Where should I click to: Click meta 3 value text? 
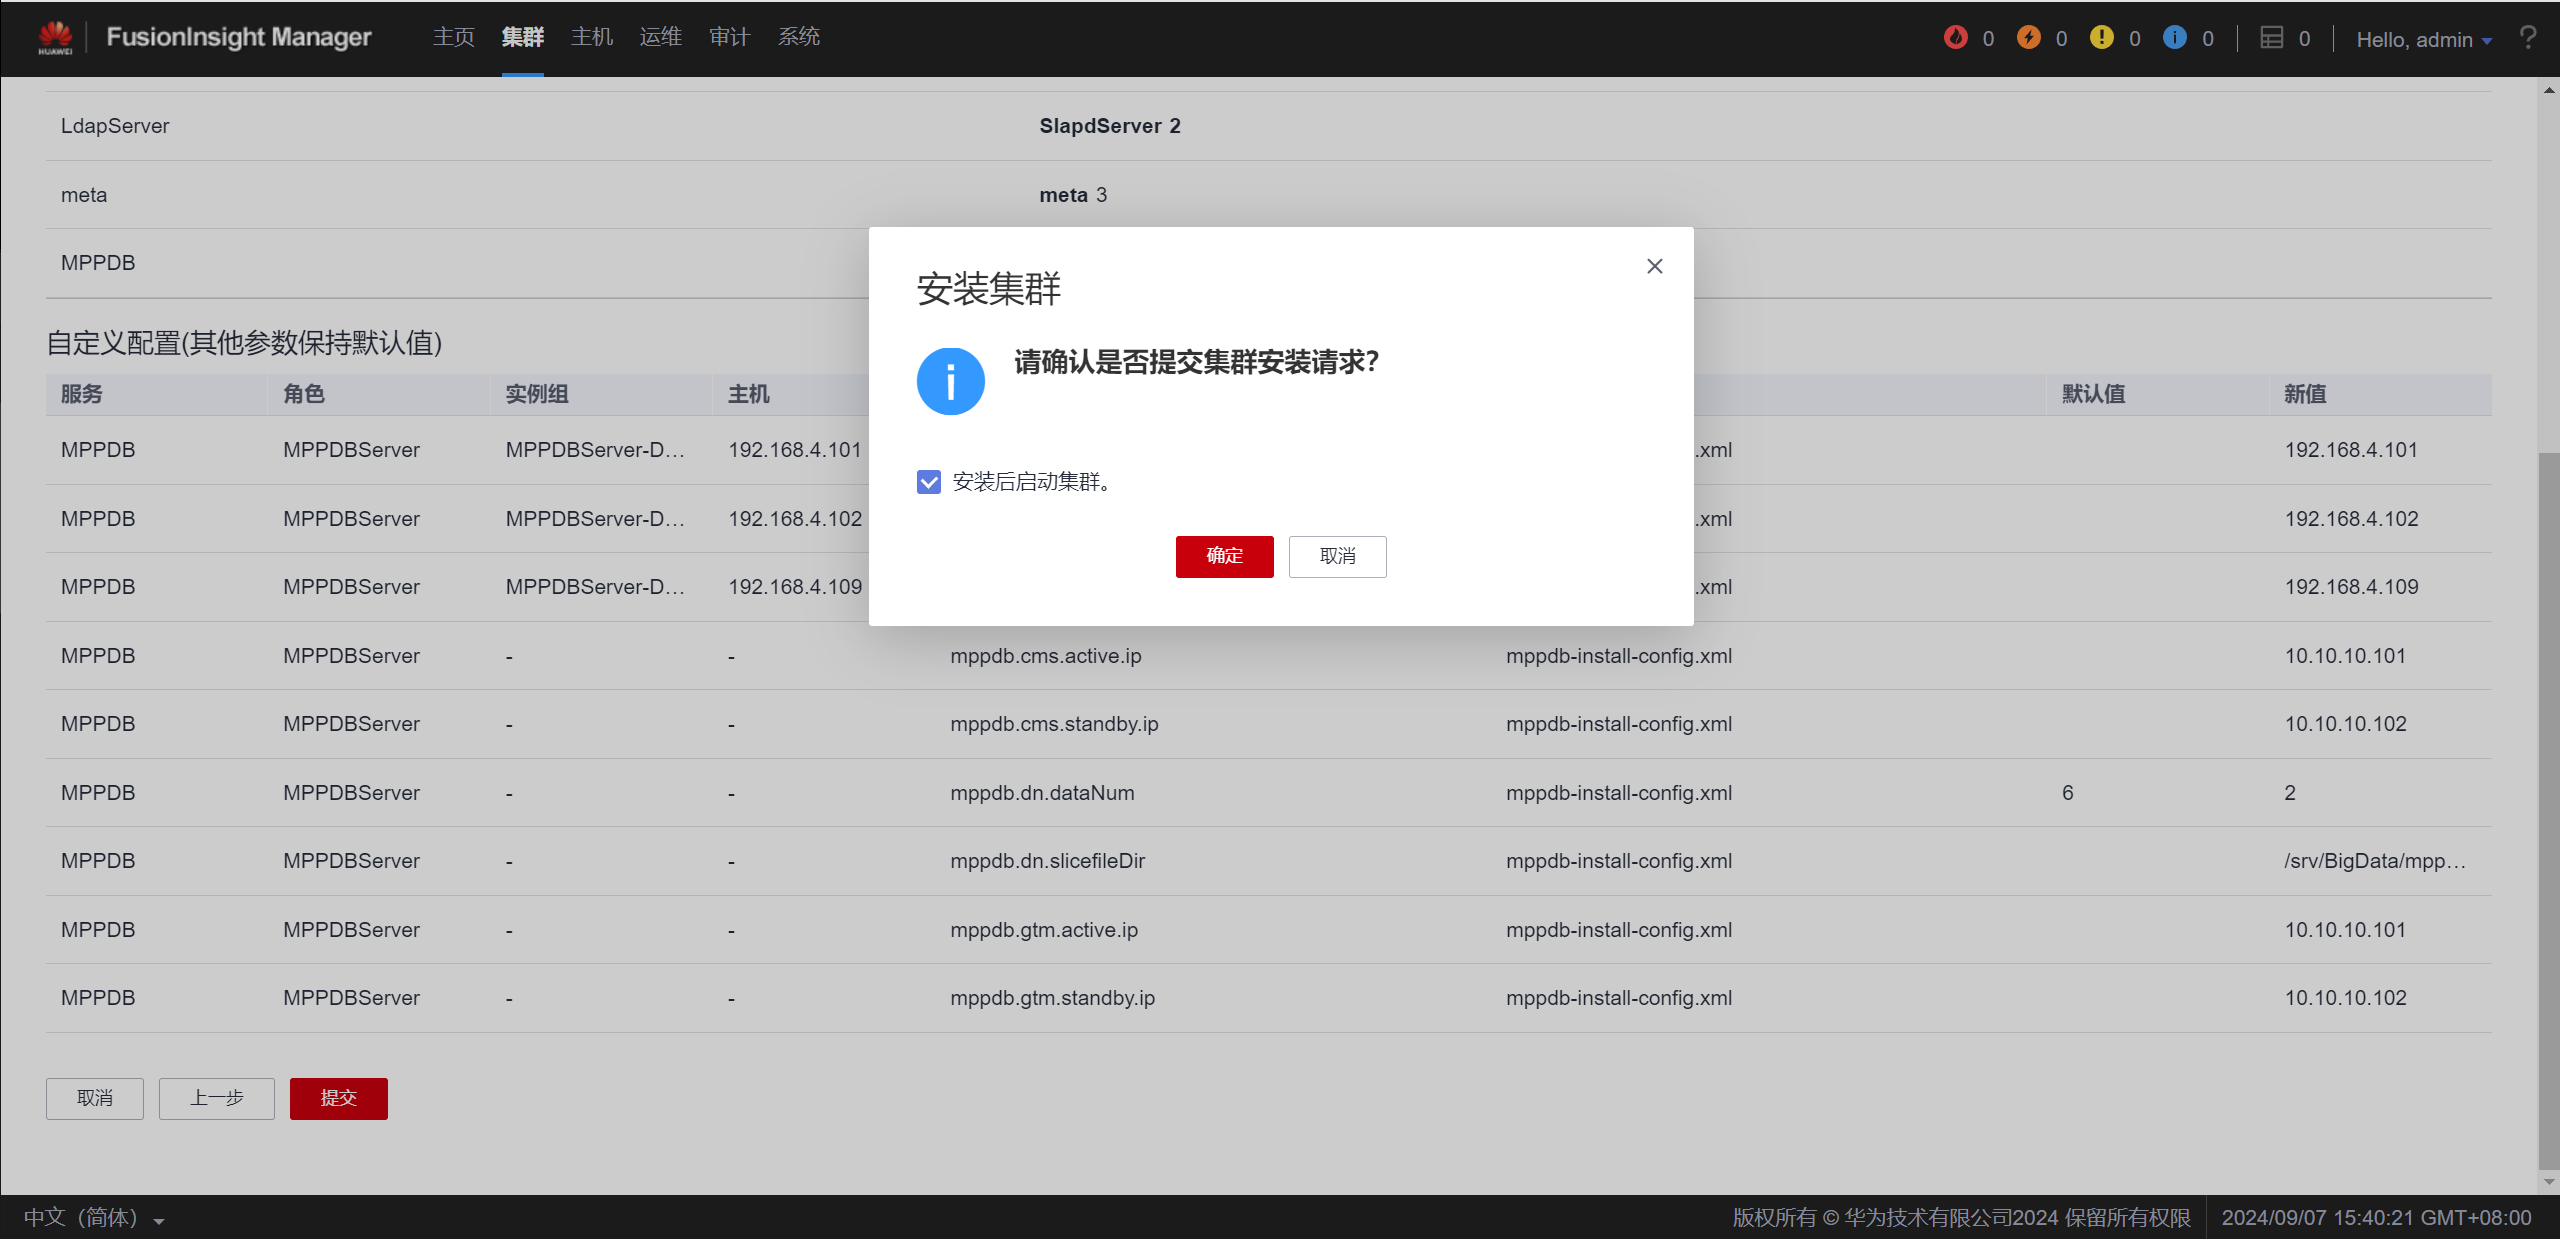1073,195
